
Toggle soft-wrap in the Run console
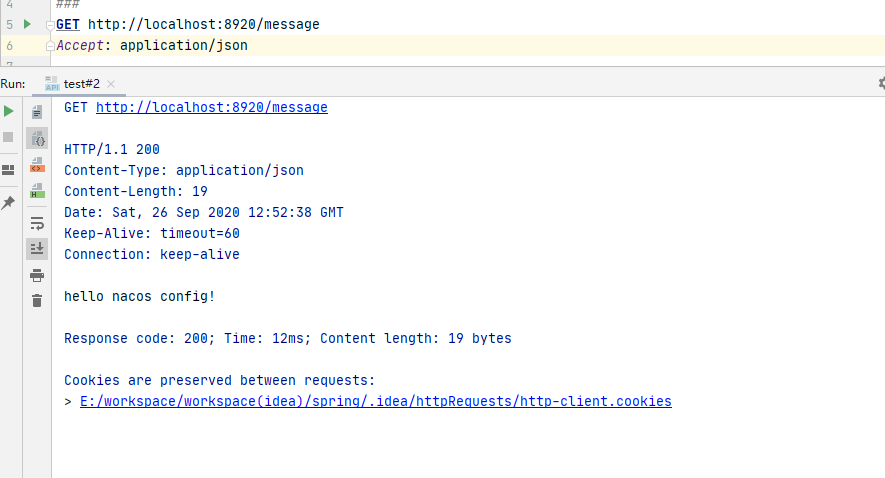click(37, 223)
